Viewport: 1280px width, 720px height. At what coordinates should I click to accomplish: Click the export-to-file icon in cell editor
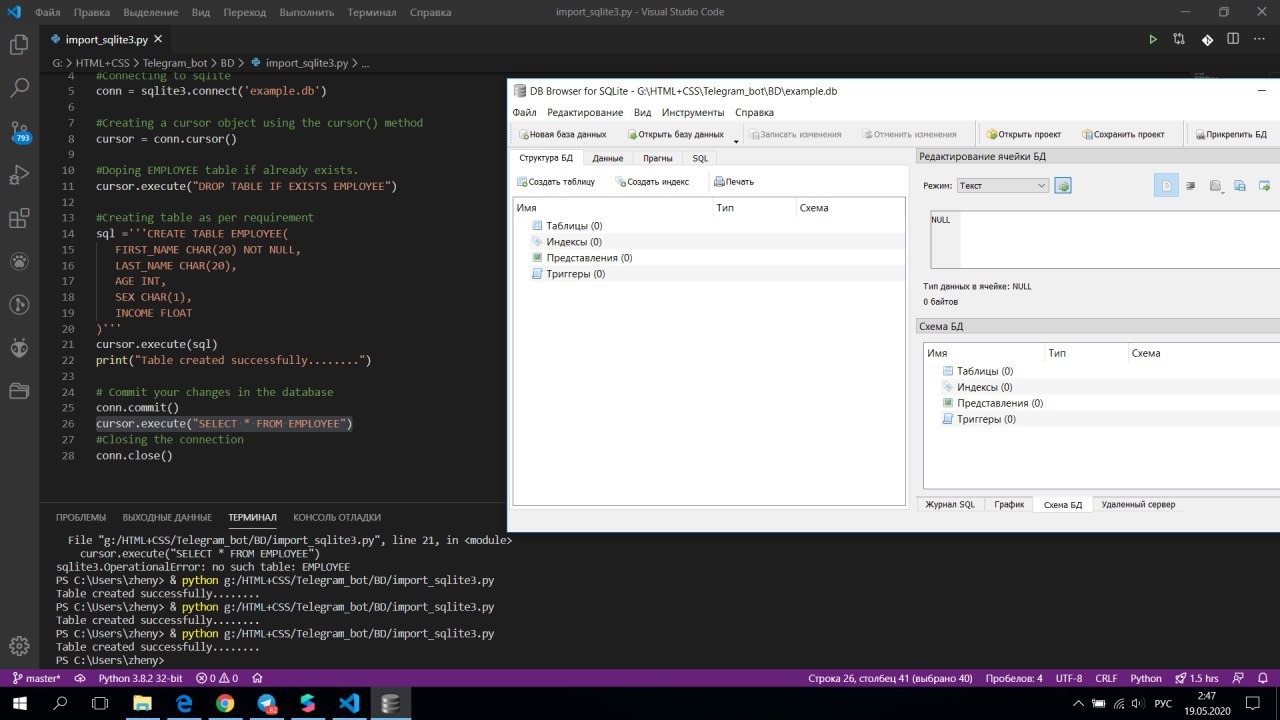(x=1240, y=186)
